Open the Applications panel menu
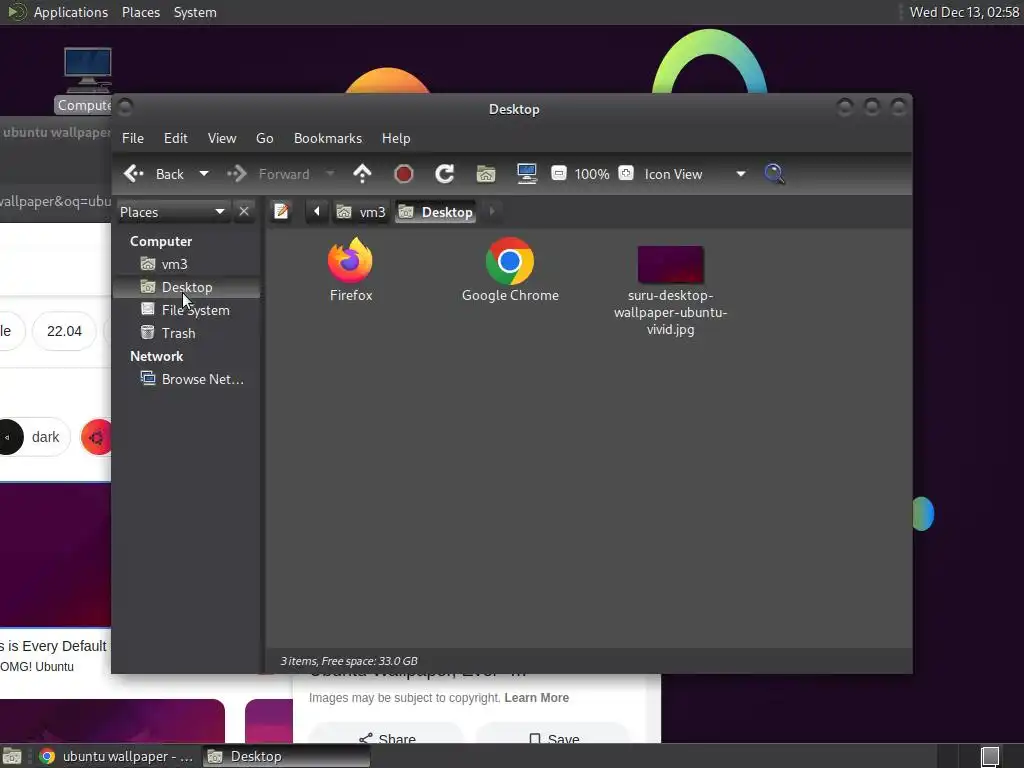 click(71, 12)
